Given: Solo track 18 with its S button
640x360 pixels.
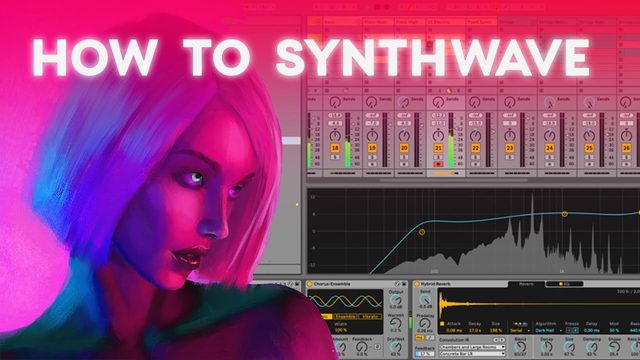Looking at the screenshot, I should tap(335, 157).
